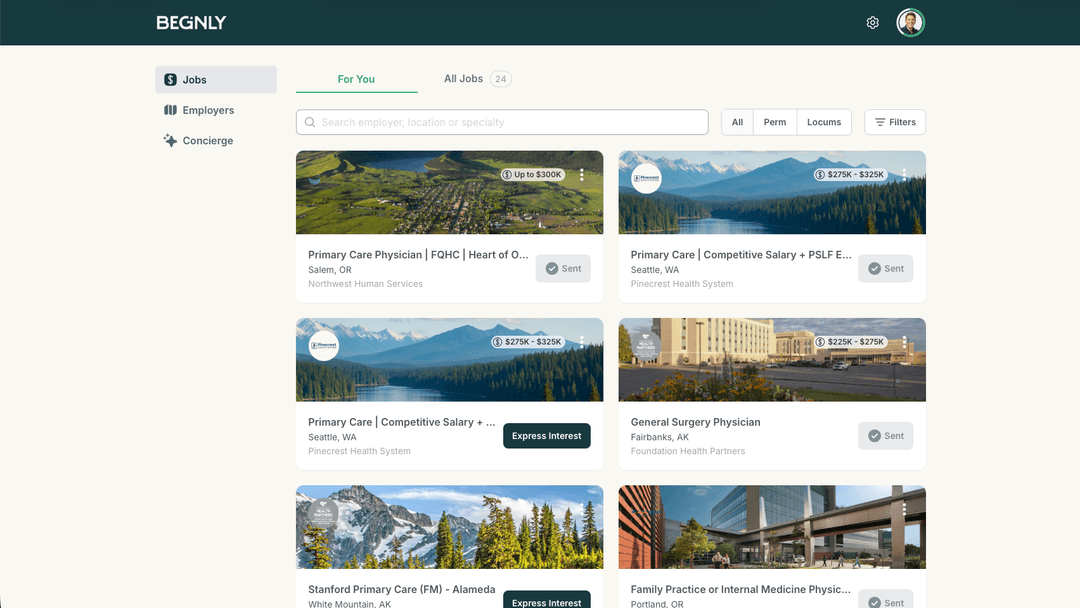This screenshot has width=1080, height=608.
Task: Open options menu on the General Surgery card
Action: [x=904, y=340]
